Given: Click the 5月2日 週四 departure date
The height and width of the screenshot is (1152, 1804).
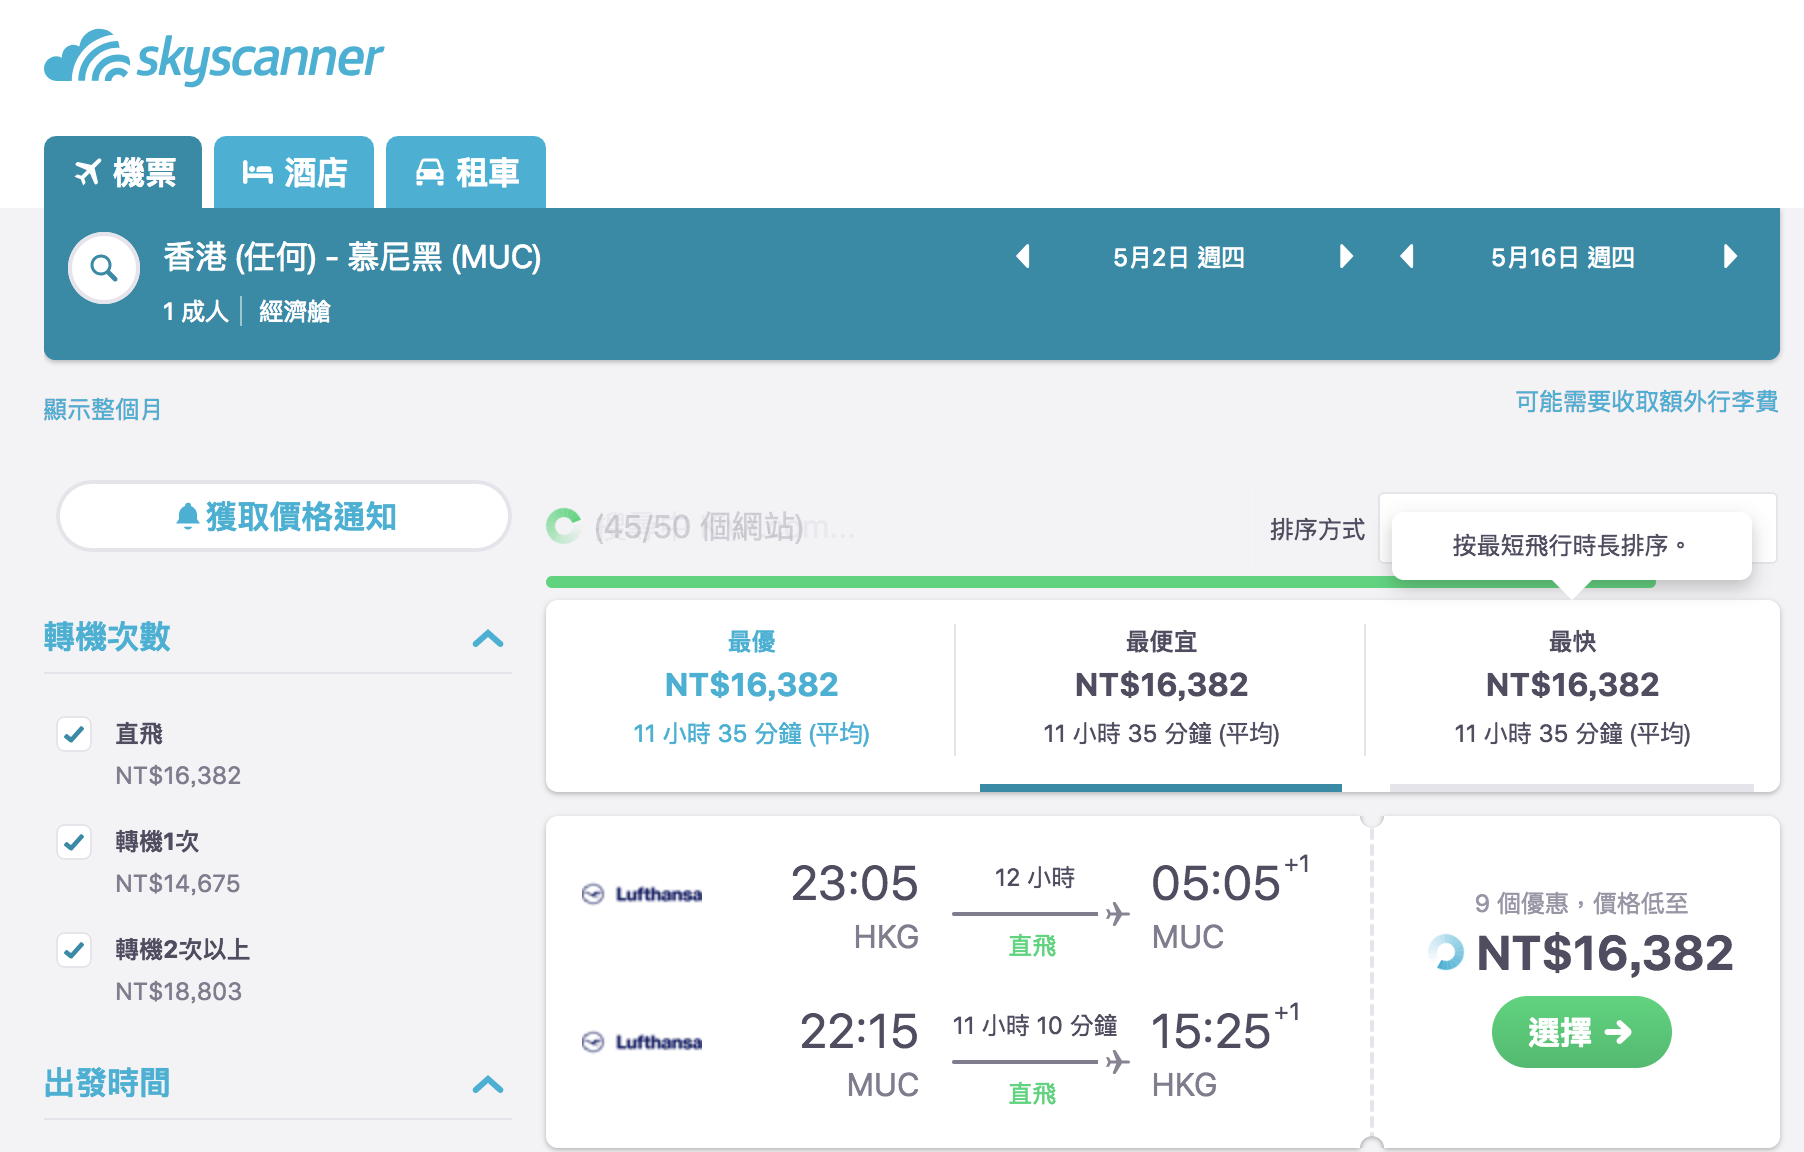Looking at the screenshot, I should 1179,258.
